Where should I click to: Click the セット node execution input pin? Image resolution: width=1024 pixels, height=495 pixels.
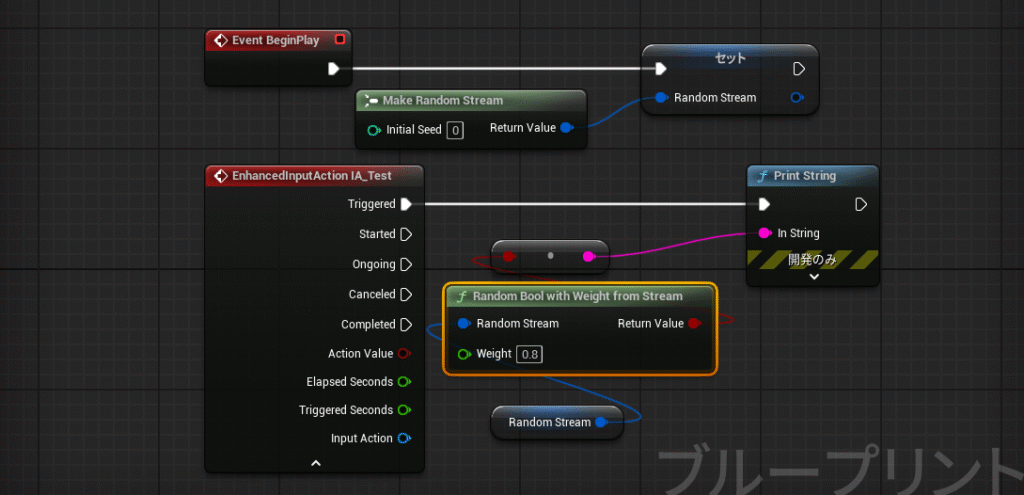660,69
